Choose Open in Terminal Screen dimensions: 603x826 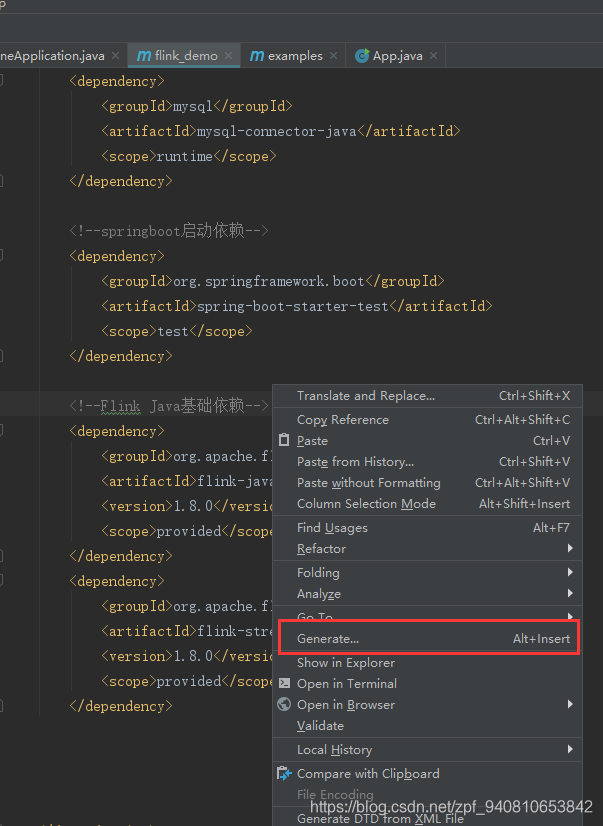click(427, 684)
